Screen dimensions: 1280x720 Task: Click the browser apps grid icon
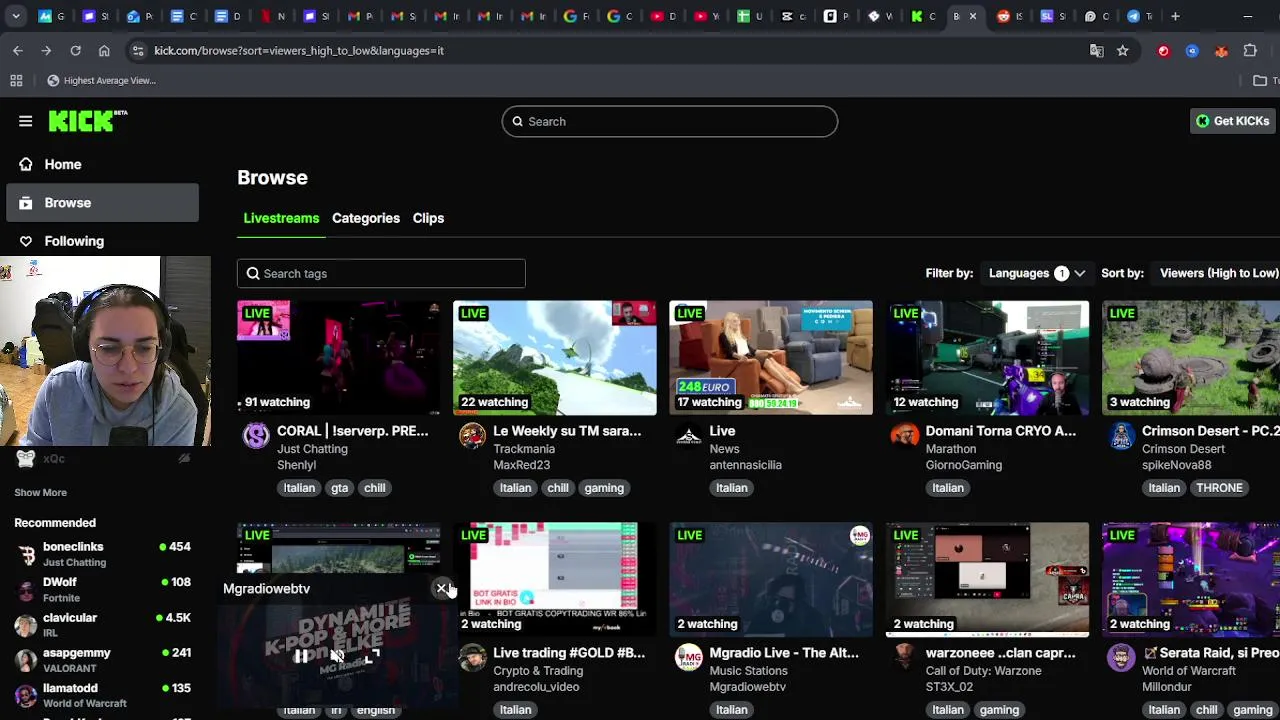(x=16, y=80)
